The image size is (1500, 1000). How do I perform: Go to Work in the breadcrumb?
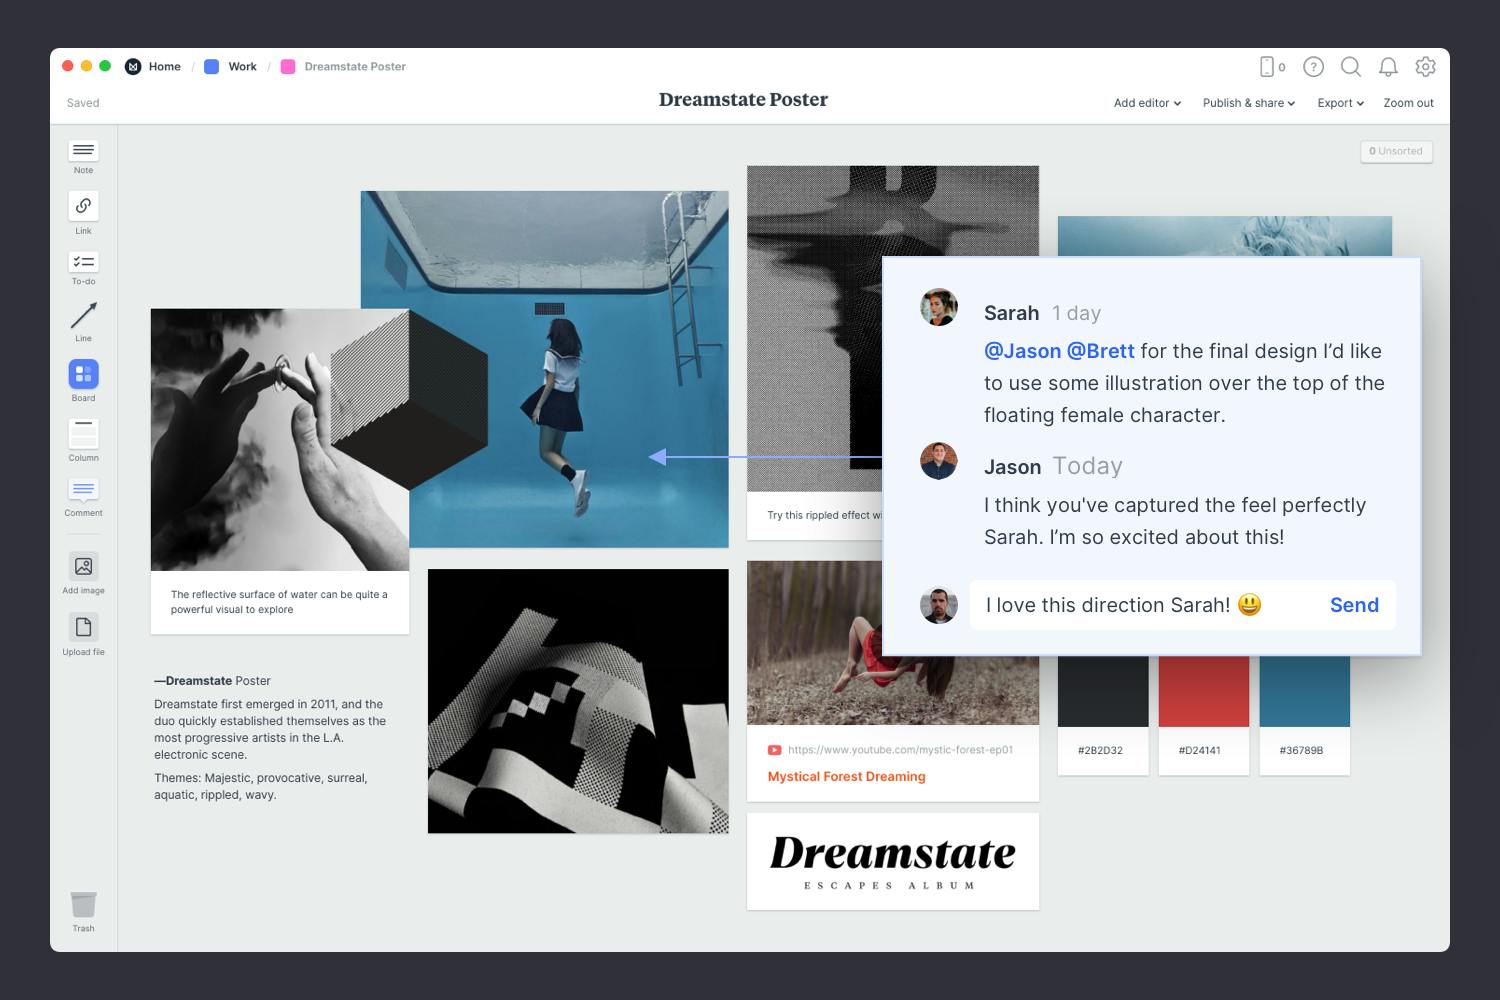pos(242,67)
